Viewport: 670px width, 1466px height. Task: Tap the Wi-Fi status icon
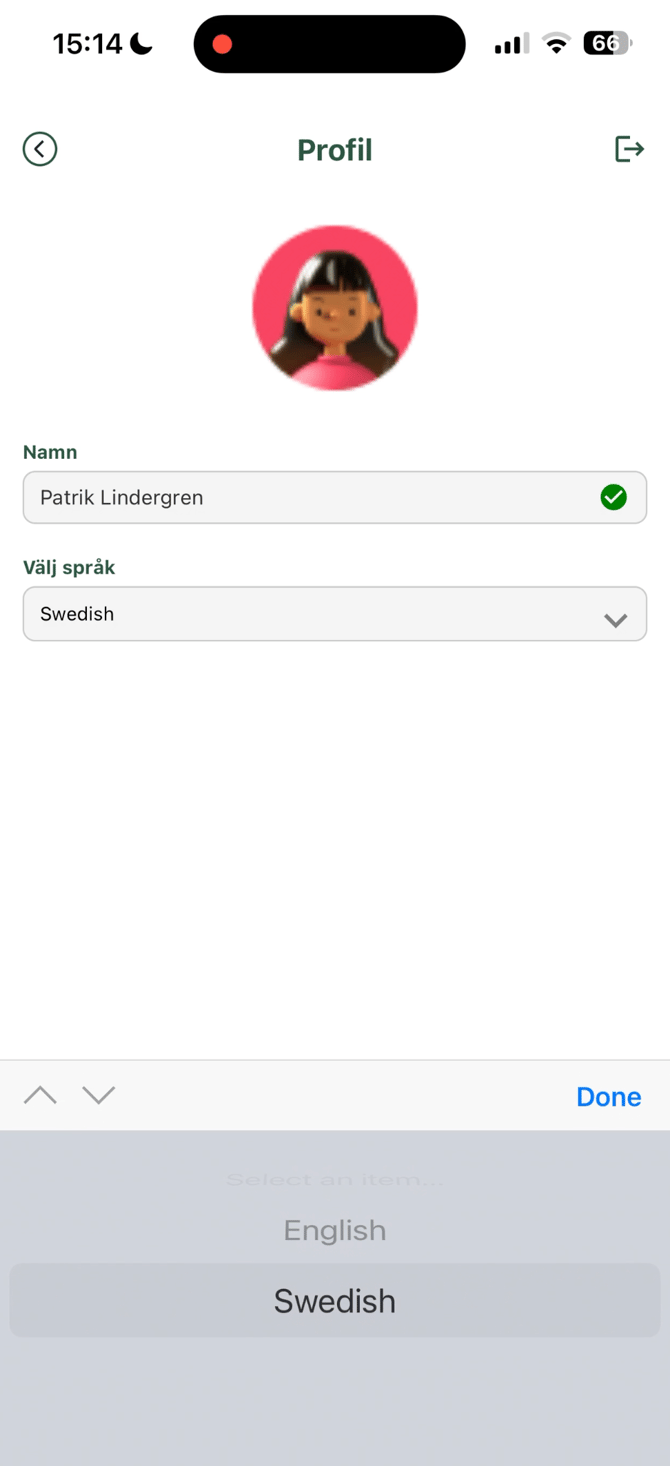[556, 43]
